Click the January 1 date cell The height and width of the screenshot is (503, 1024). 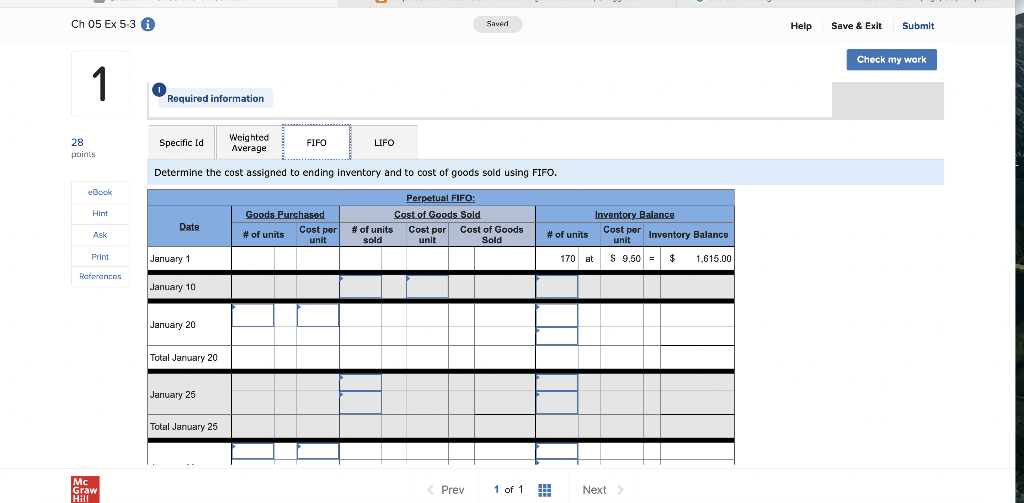tap(189, 259)
